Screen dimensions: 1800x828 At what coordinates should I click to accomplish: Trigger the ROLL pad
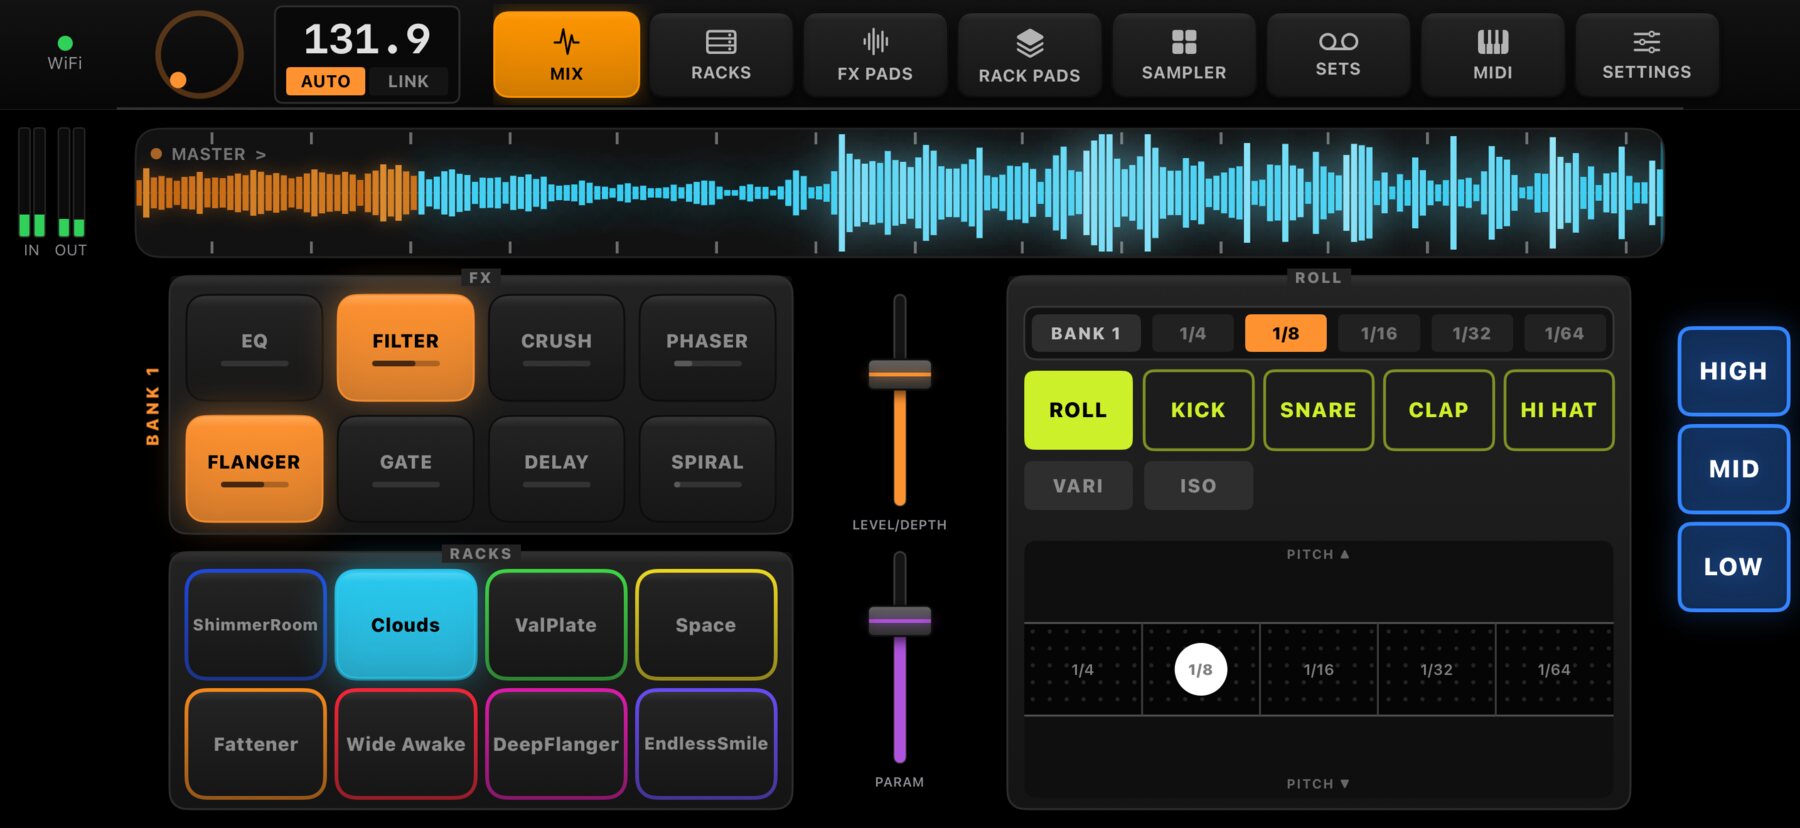pos(1078,410)
